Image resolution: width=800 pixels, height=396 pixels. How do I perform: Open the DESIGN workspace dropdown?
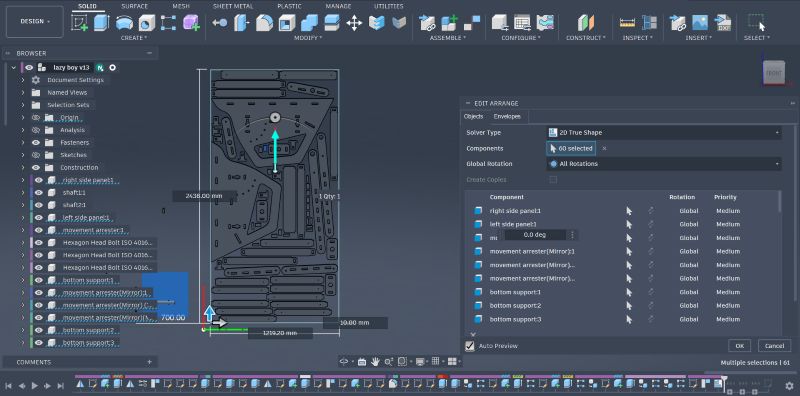[35, 21]
